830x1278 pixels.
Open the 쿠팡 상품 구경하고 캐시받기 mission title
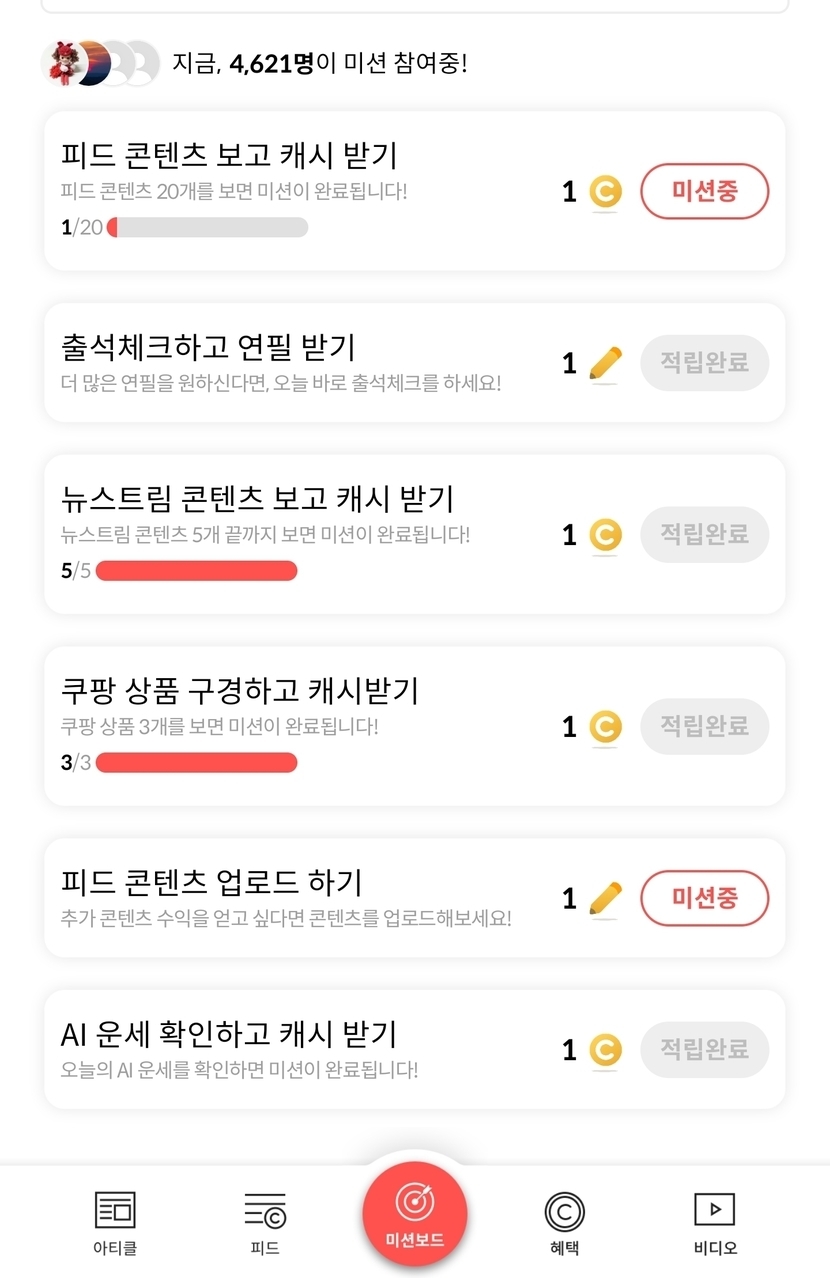pyautogui.click(x=239, y=690)
